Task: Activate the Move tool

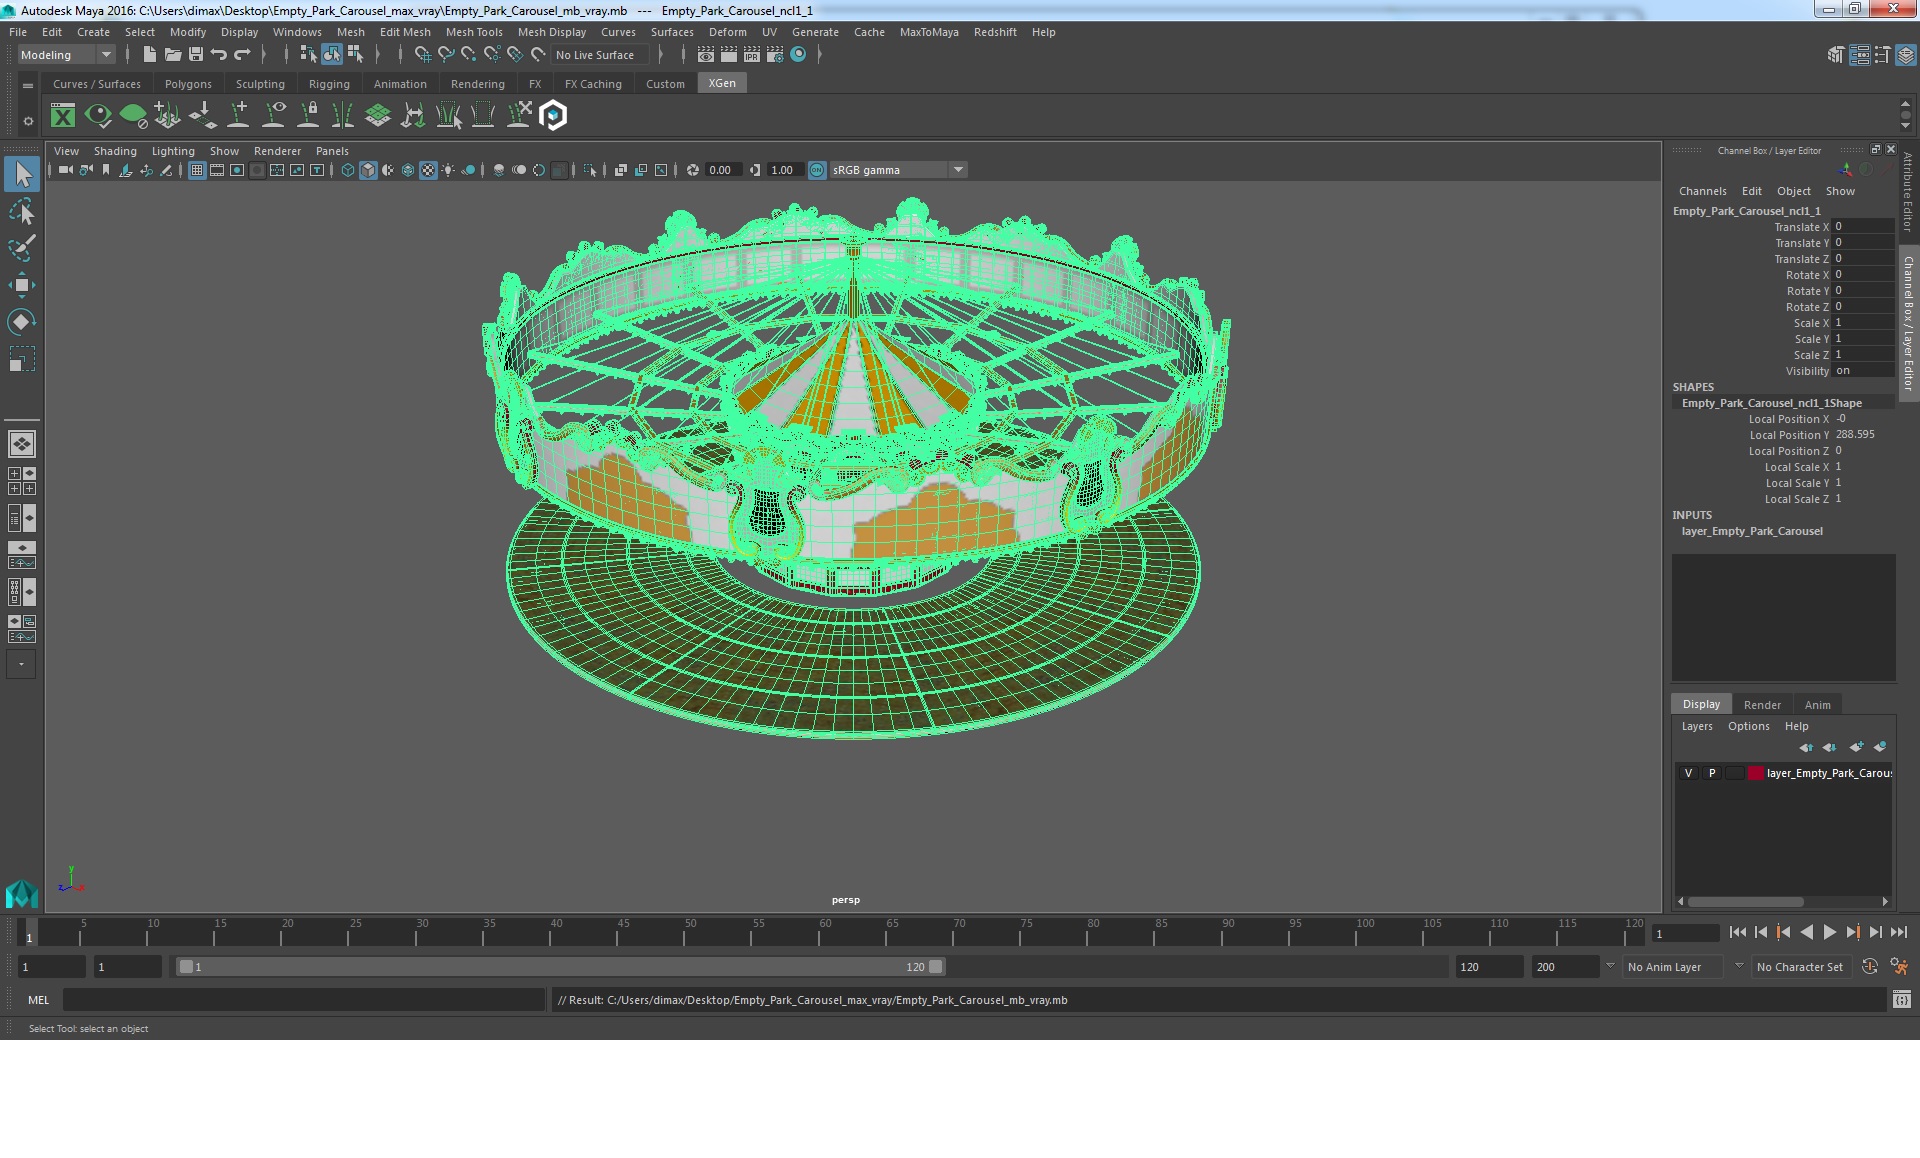Action: pyautogui.click(x=21, y=285)
